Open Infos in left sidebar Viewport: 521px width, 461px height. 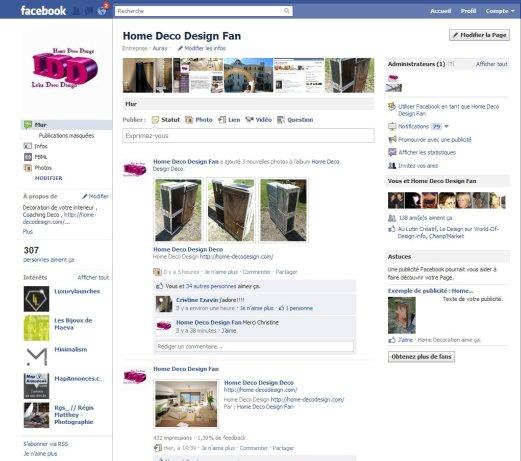pos(35,146)
